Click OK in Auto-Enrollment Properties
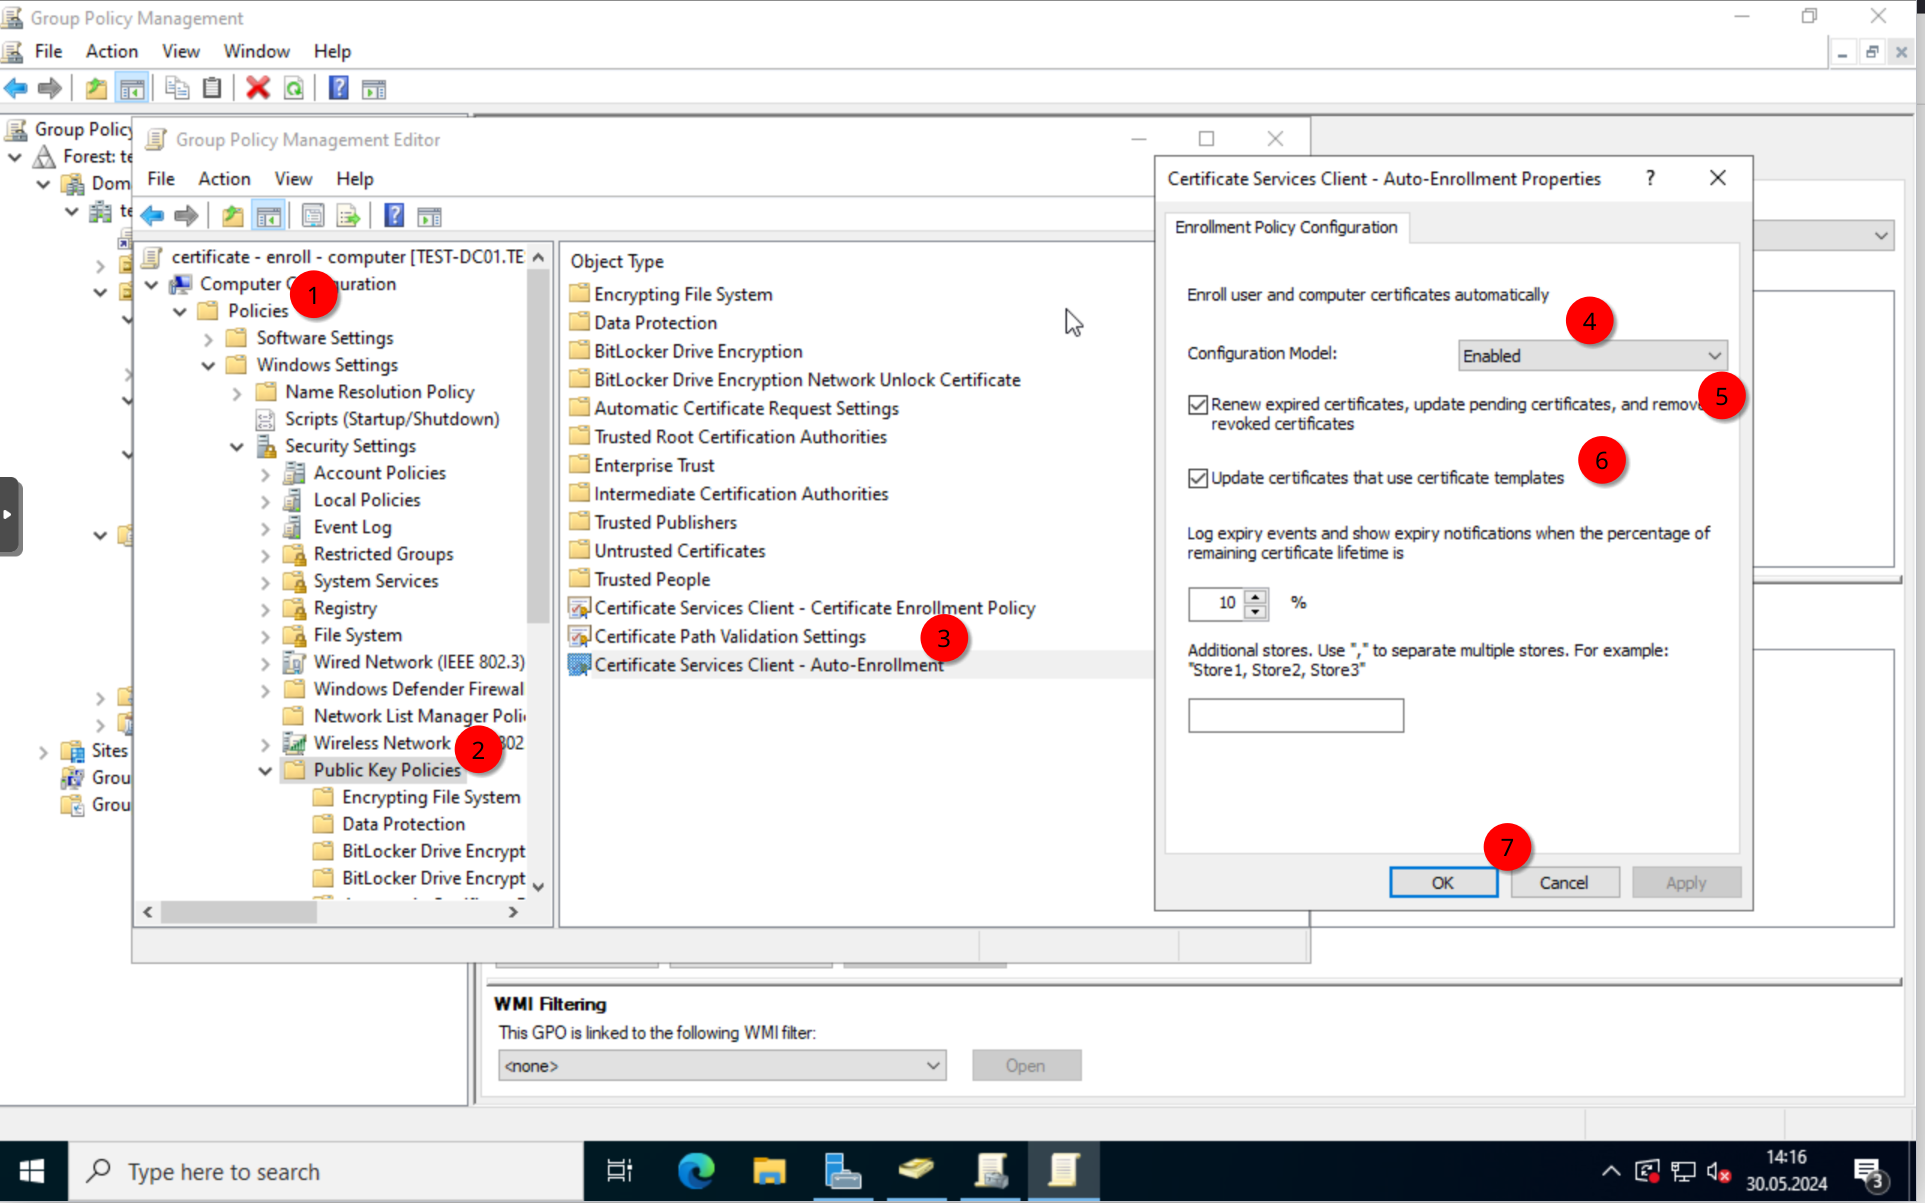Viewport: 1925px width, 1203px height. coord(1443,883)
